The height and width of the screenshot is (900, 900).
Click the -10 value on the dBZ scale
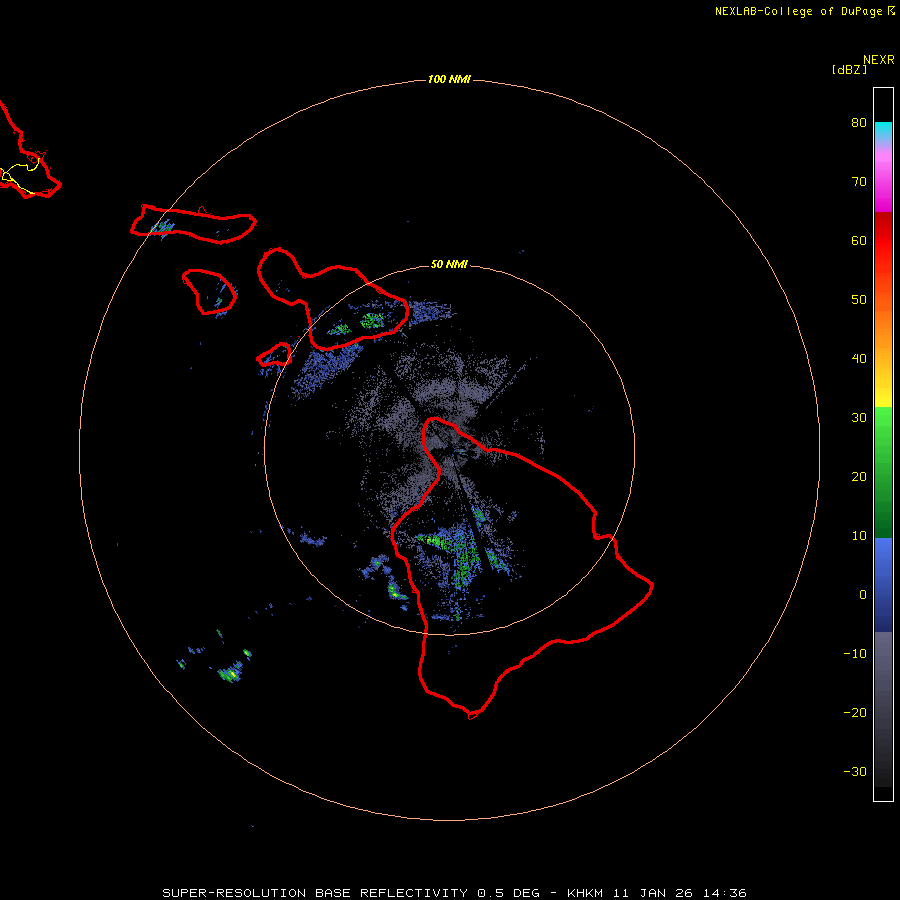tap(855, 654)
